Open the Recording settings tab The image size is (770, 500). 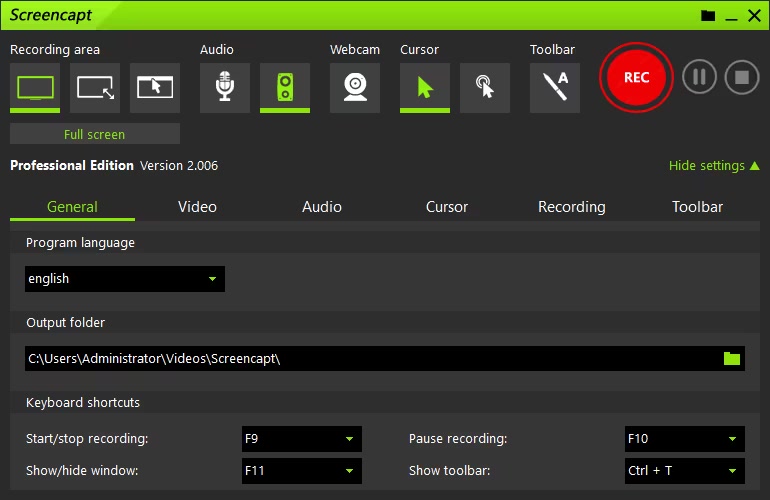click(571, 207)
